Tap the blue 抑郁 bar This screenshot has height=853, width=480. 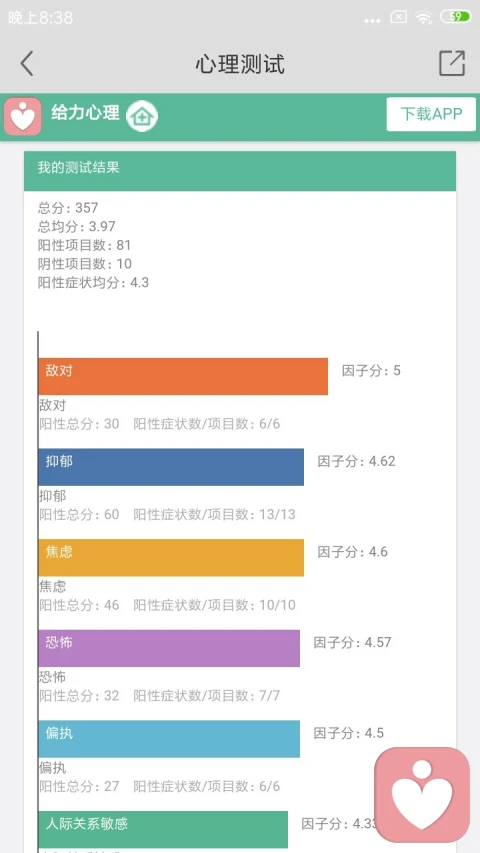[x=171, y=467]
